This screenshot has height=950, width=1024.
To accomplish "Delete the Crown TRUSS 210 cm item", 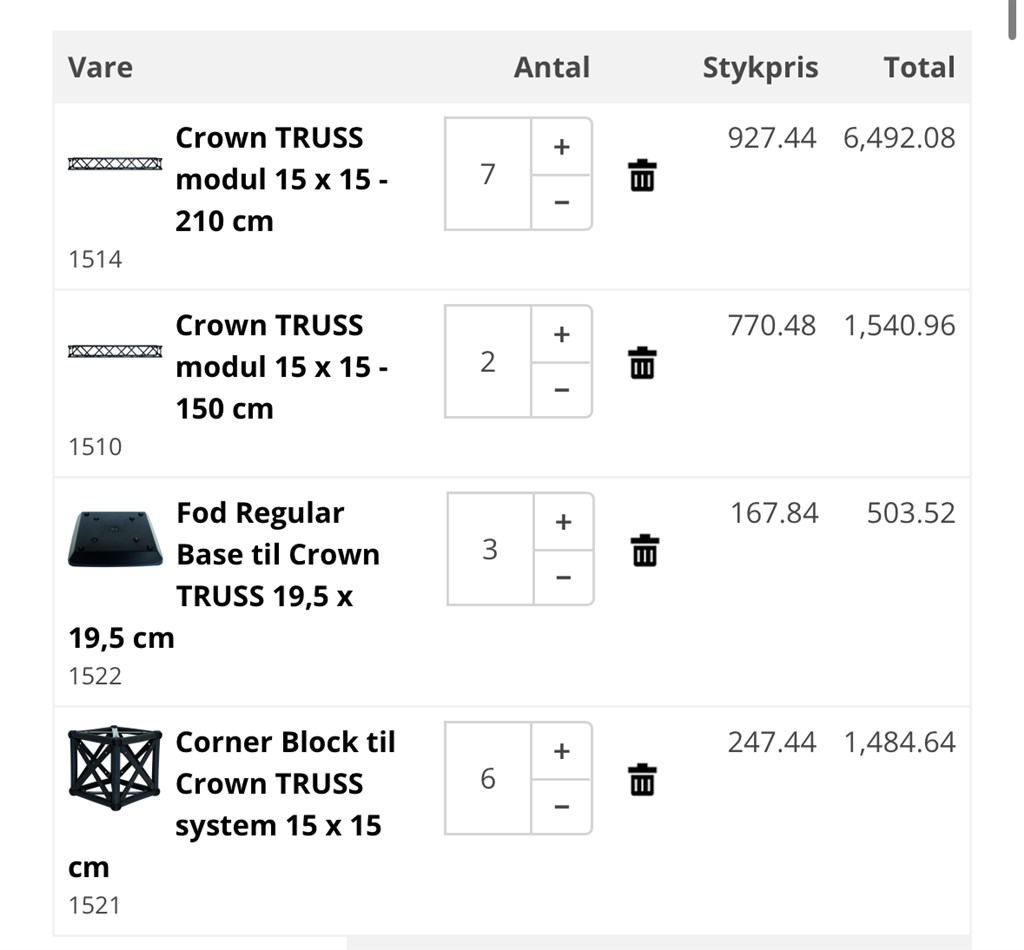I will point(642,175).
